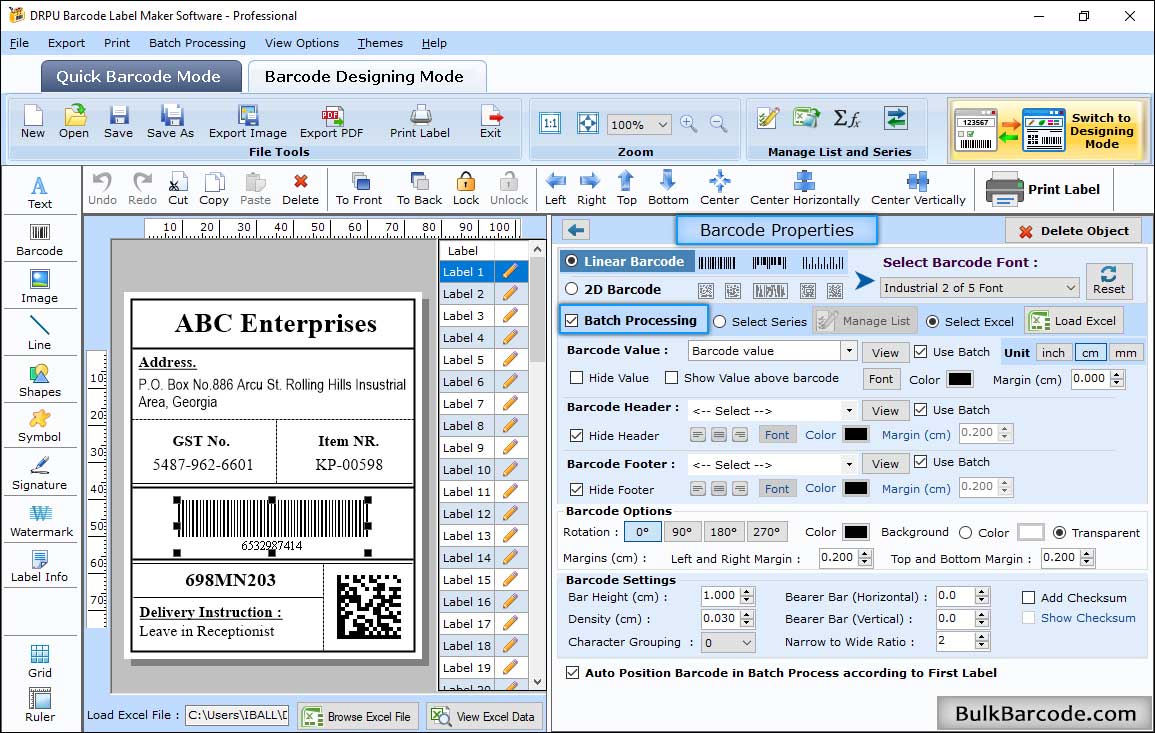Bring object To Front

(x=359, y=189)
